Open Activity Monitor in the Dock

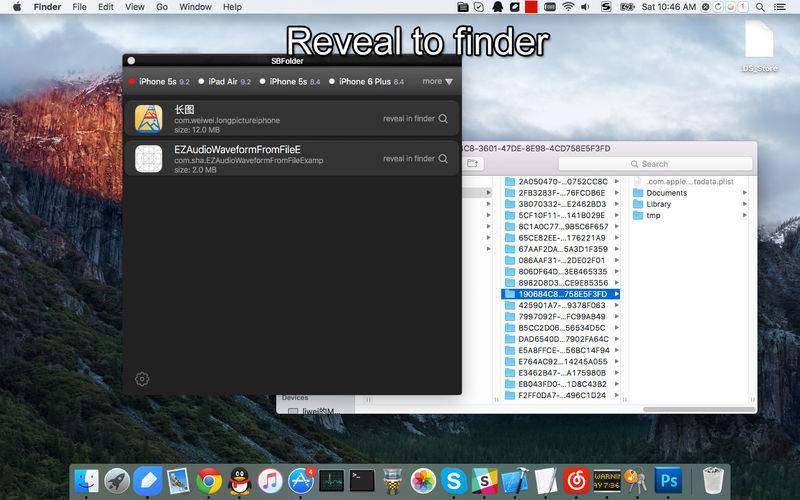(x=332, y=481)
